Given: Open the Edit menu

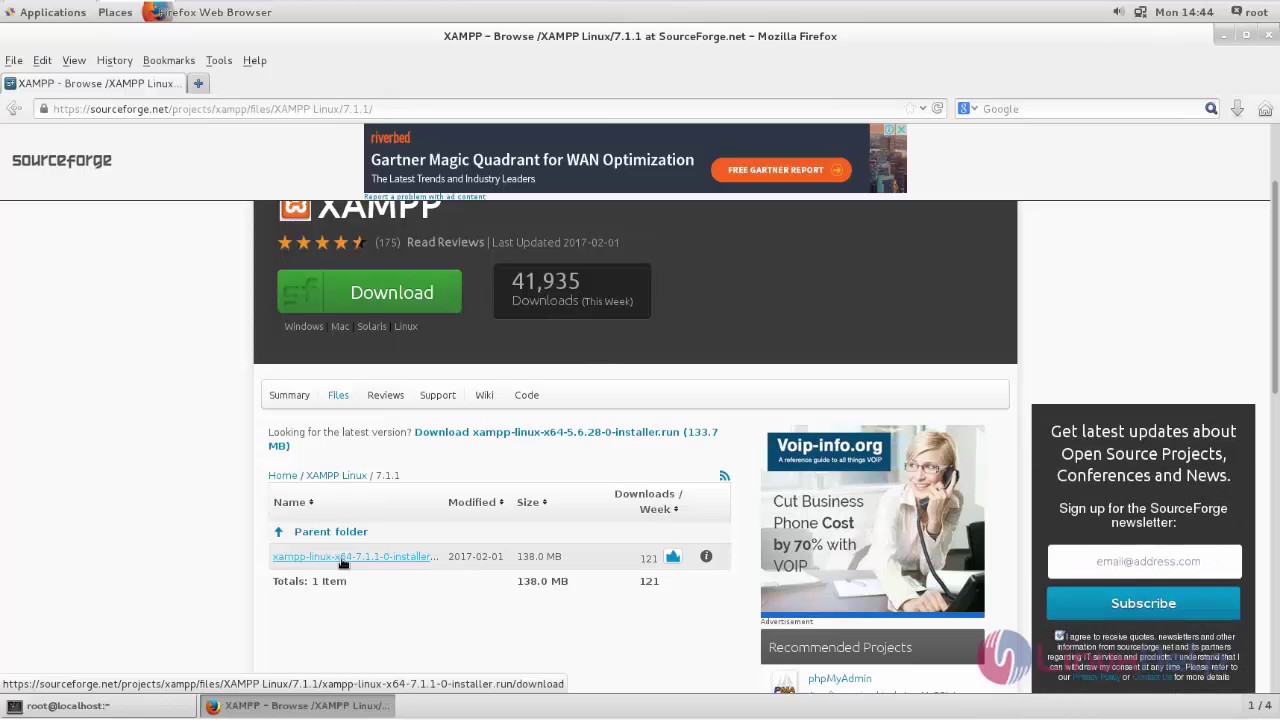Looking at the screenshot, I should [x=42, y=60].
